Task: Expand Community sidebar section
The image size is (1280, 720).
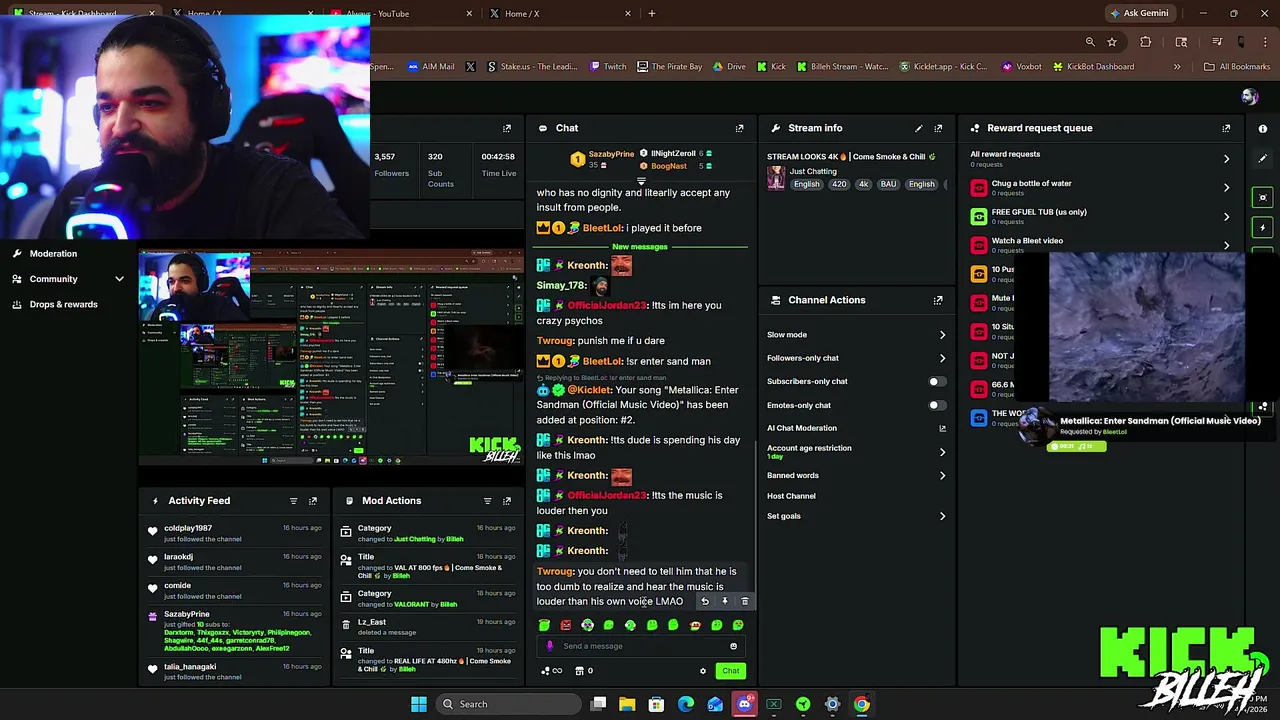Action: [x=119, y=279]
